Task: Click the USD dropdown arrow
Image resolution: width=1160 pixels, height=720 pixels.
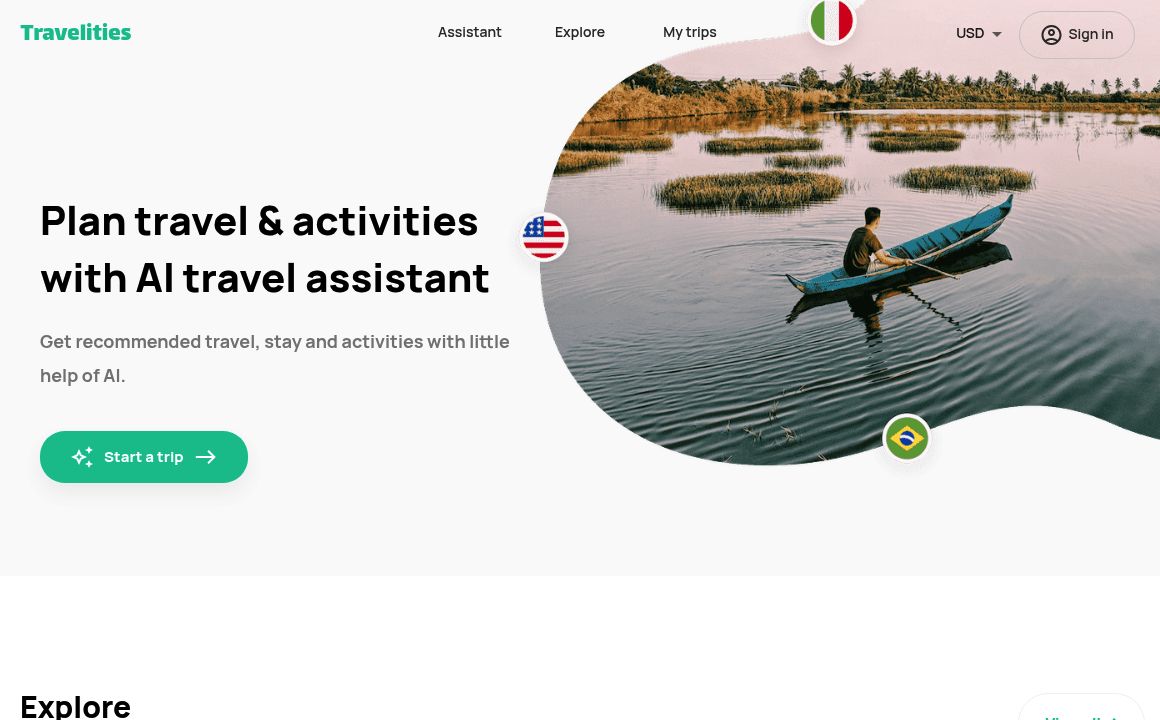Action: (x=997, y=34)
